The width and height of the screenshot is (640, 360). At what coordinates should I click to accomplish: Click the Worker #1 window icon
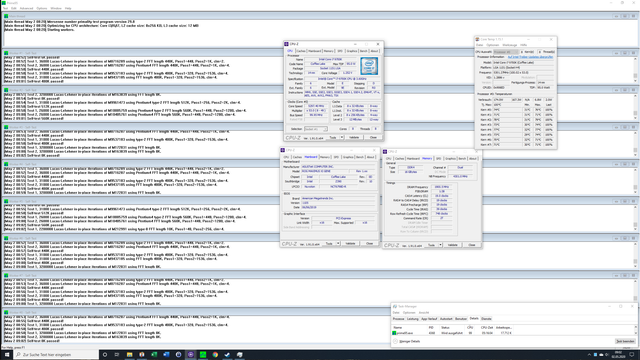[6, 53]
